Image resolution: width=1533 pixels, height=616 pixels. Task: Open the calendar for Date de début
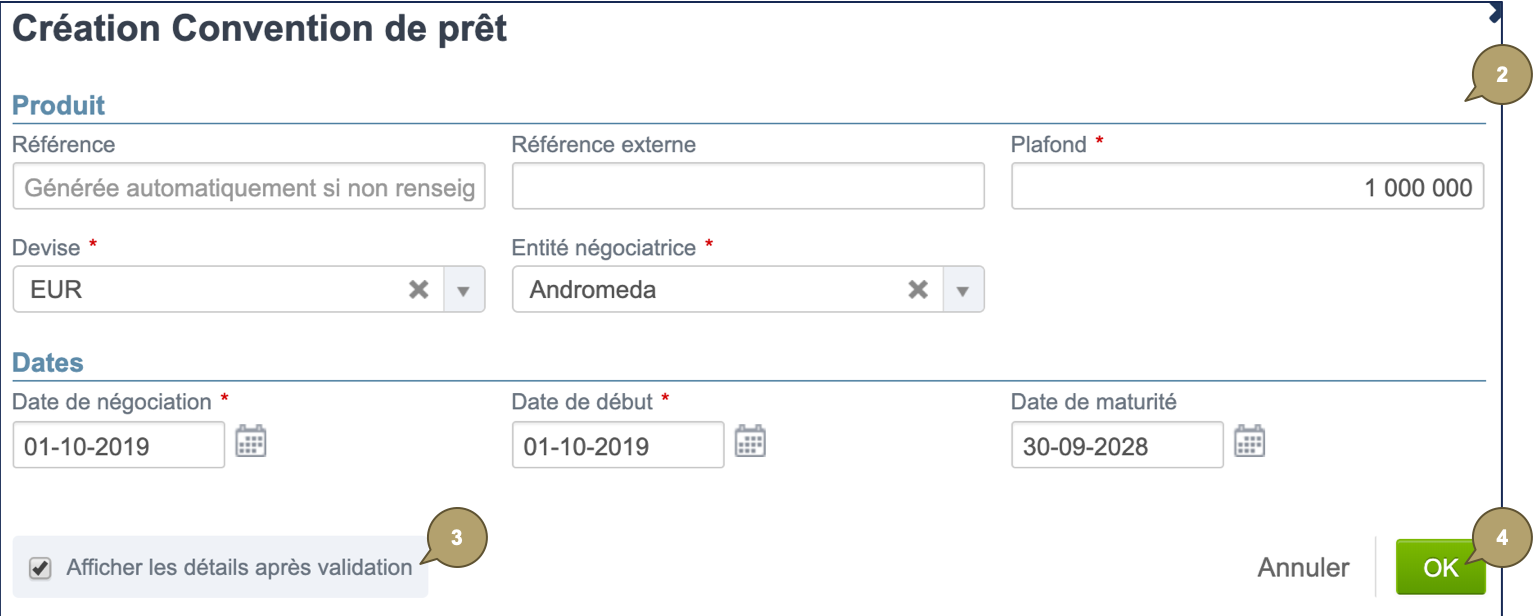tap(751, 441)
